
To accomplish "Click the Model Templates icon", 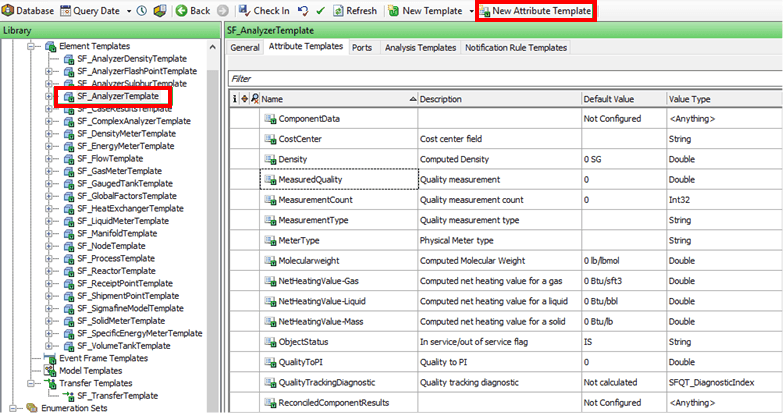I will pyautogui.click(x=50, y=371).
